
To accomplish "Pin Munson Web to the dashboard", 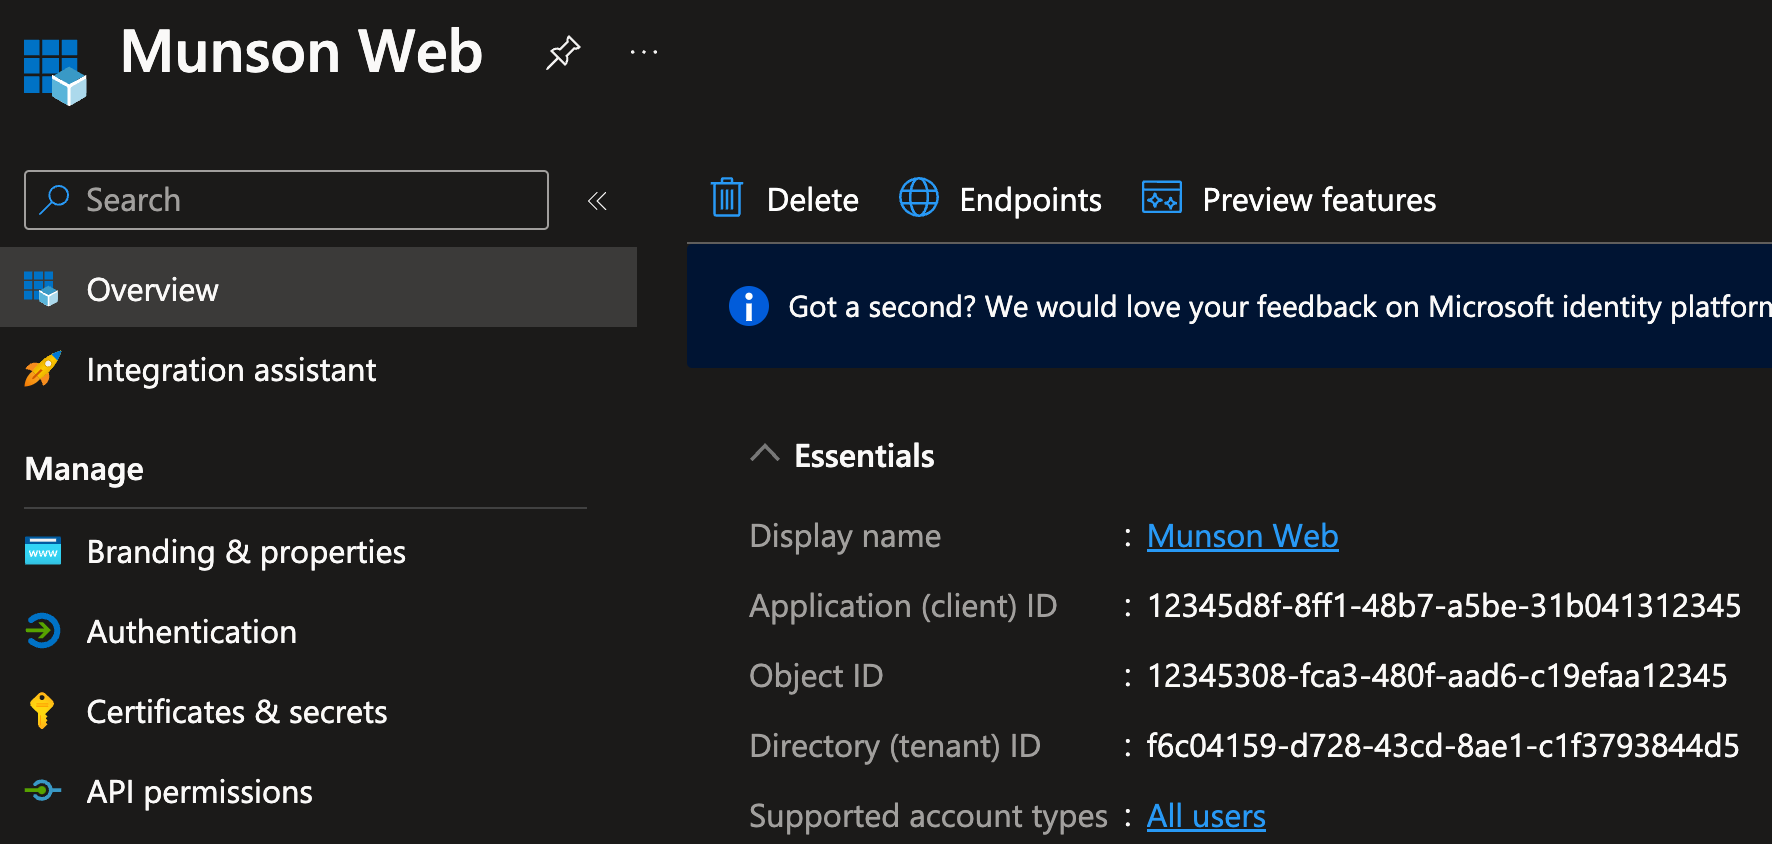I will (563, 52).
